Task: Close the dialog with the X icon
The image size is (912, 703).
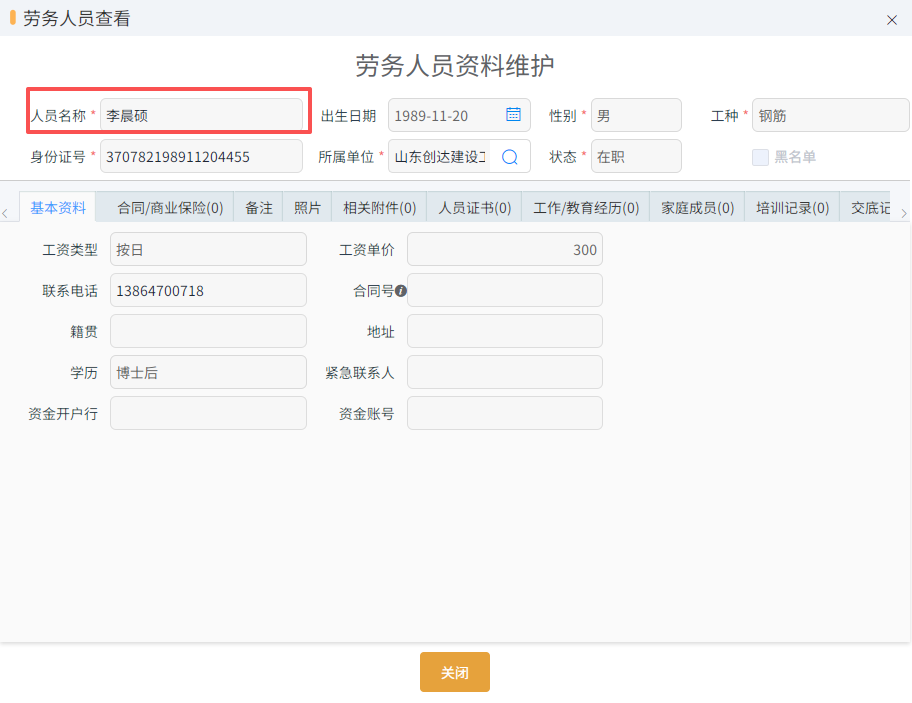Action: coord(892,20)
